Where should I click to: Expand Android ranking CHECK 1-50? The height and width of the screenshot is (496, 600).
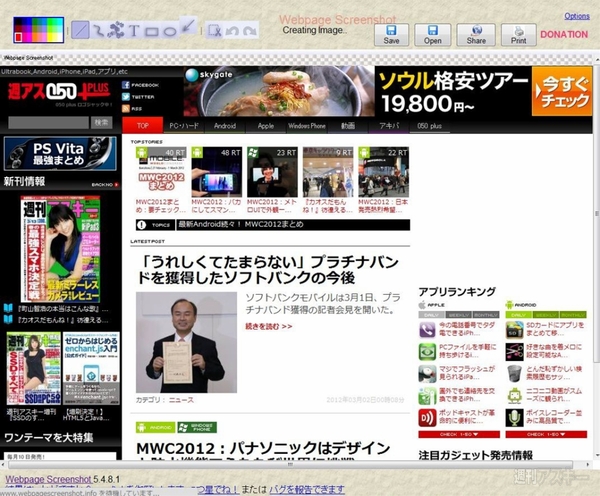[x=546, y=434]
